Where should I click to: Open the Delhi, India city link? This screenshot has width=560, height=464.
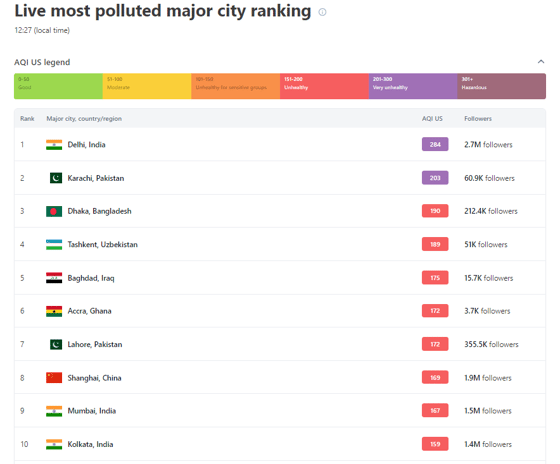[x=86, y=145]
